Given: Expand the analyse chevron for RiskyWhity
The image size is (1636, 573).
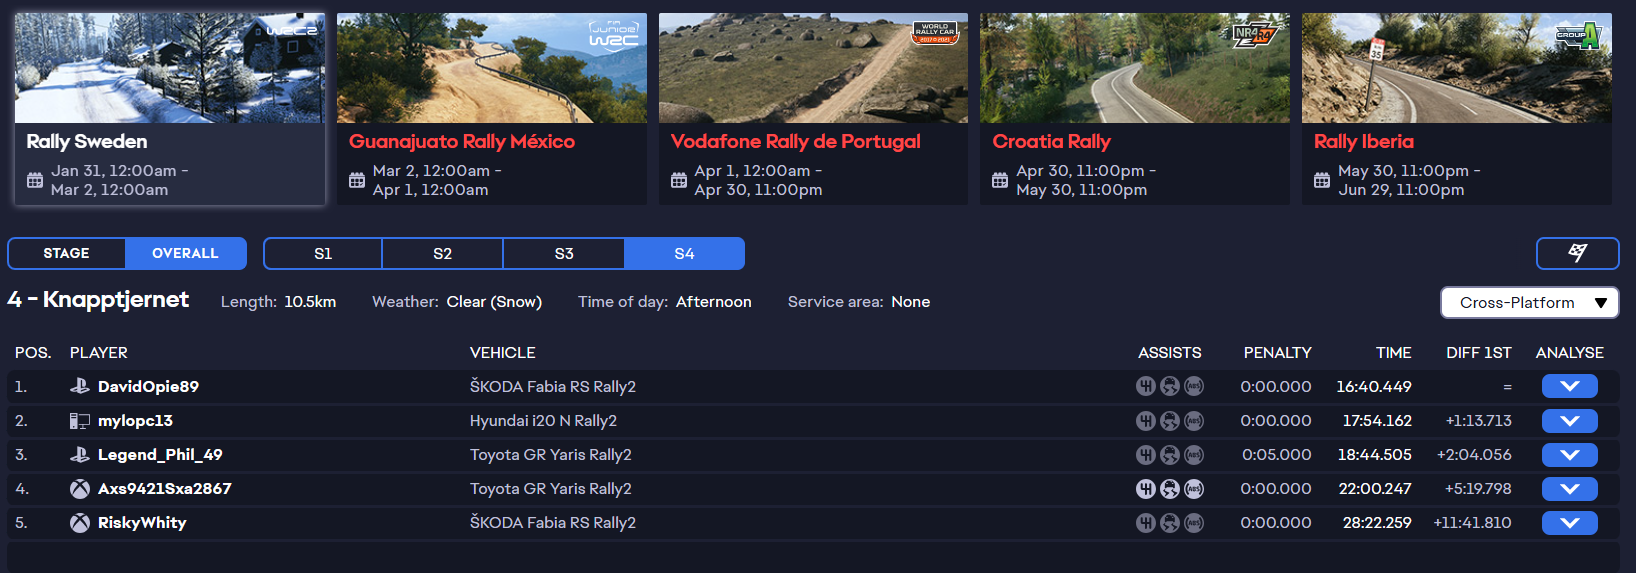Looking at the screenshot, I should [1569, 523].
